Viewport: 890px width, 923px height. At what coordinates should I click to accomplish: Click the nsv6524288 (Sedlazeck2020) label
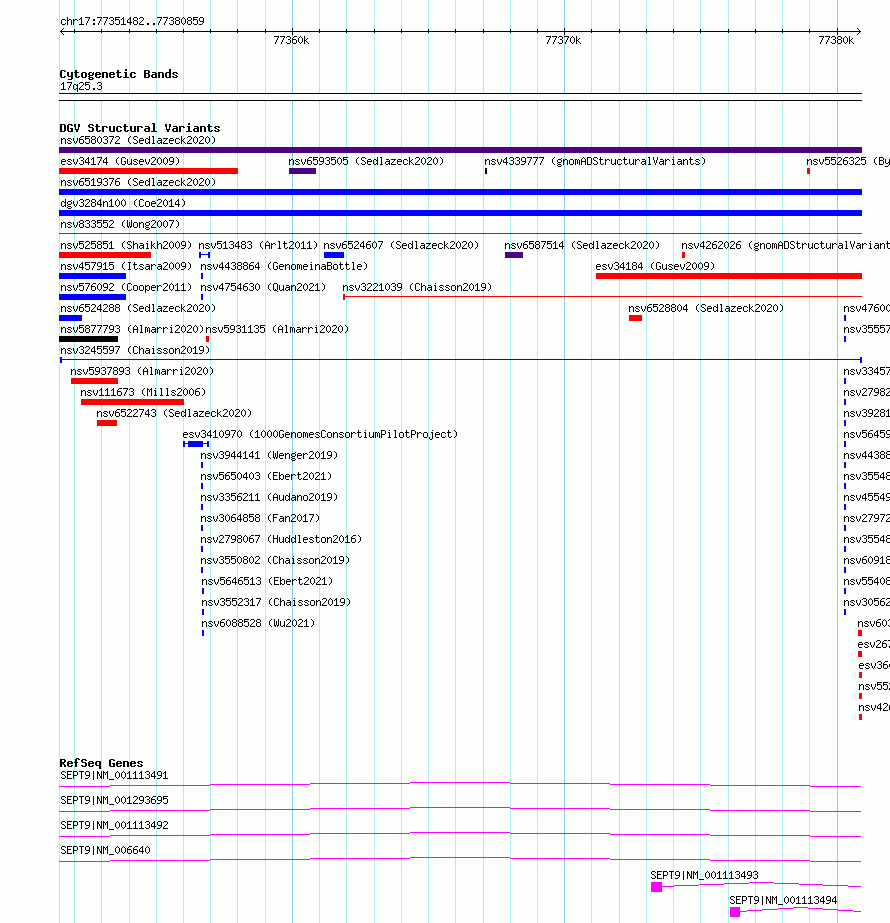[x=138, y=308]
